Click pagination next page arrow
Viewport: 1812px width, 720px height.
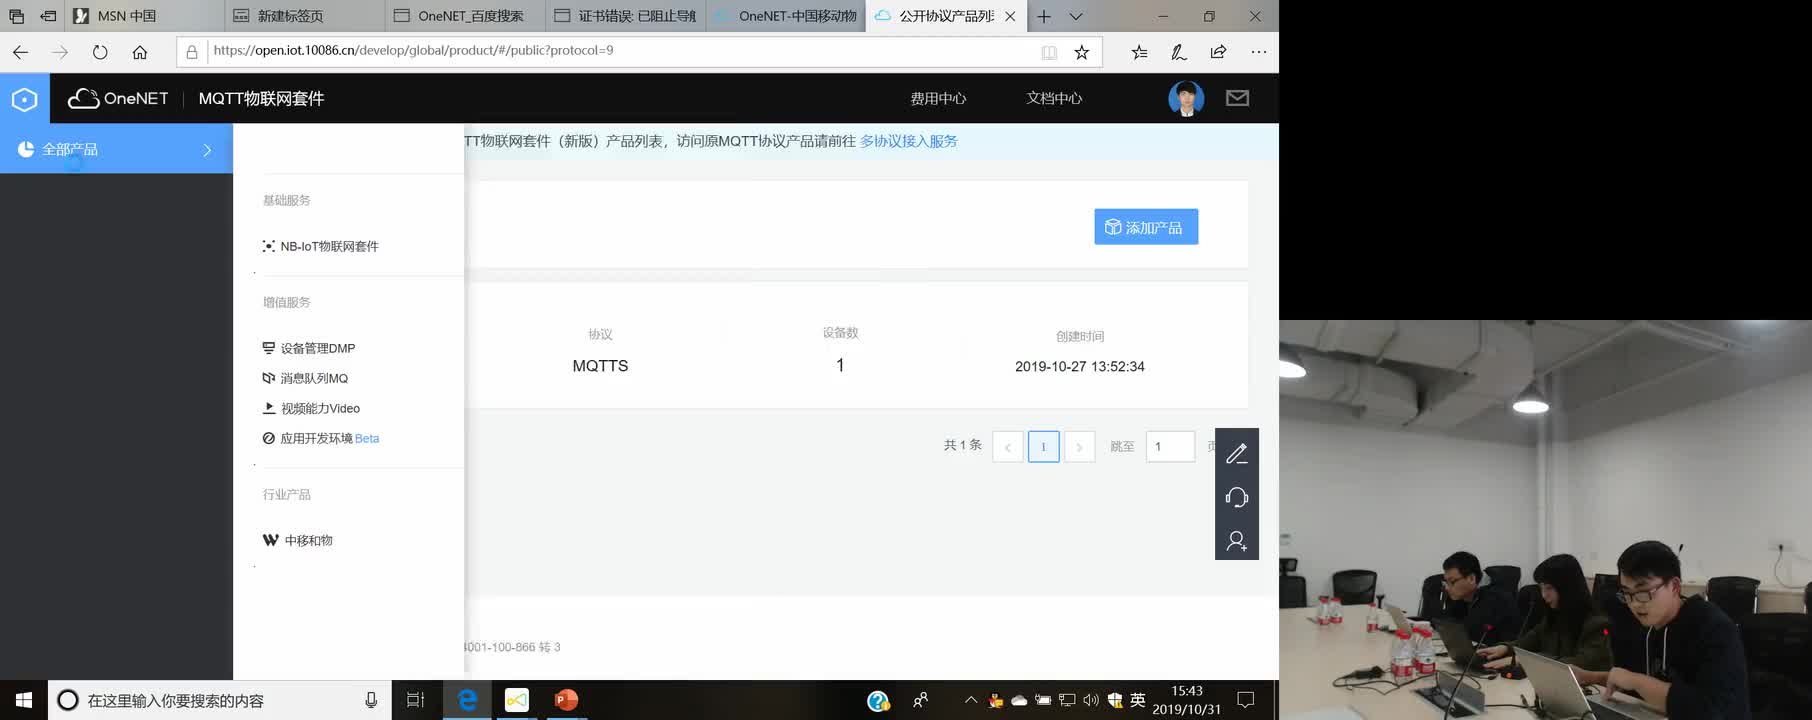[1079, 446]
